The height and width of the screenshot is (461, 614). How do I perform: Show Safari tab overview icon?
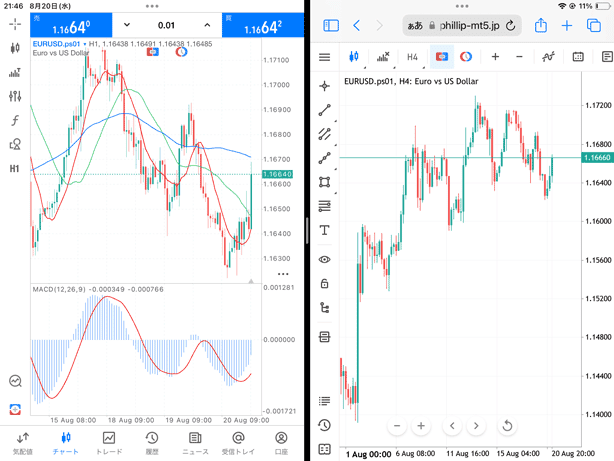[594, 26]
